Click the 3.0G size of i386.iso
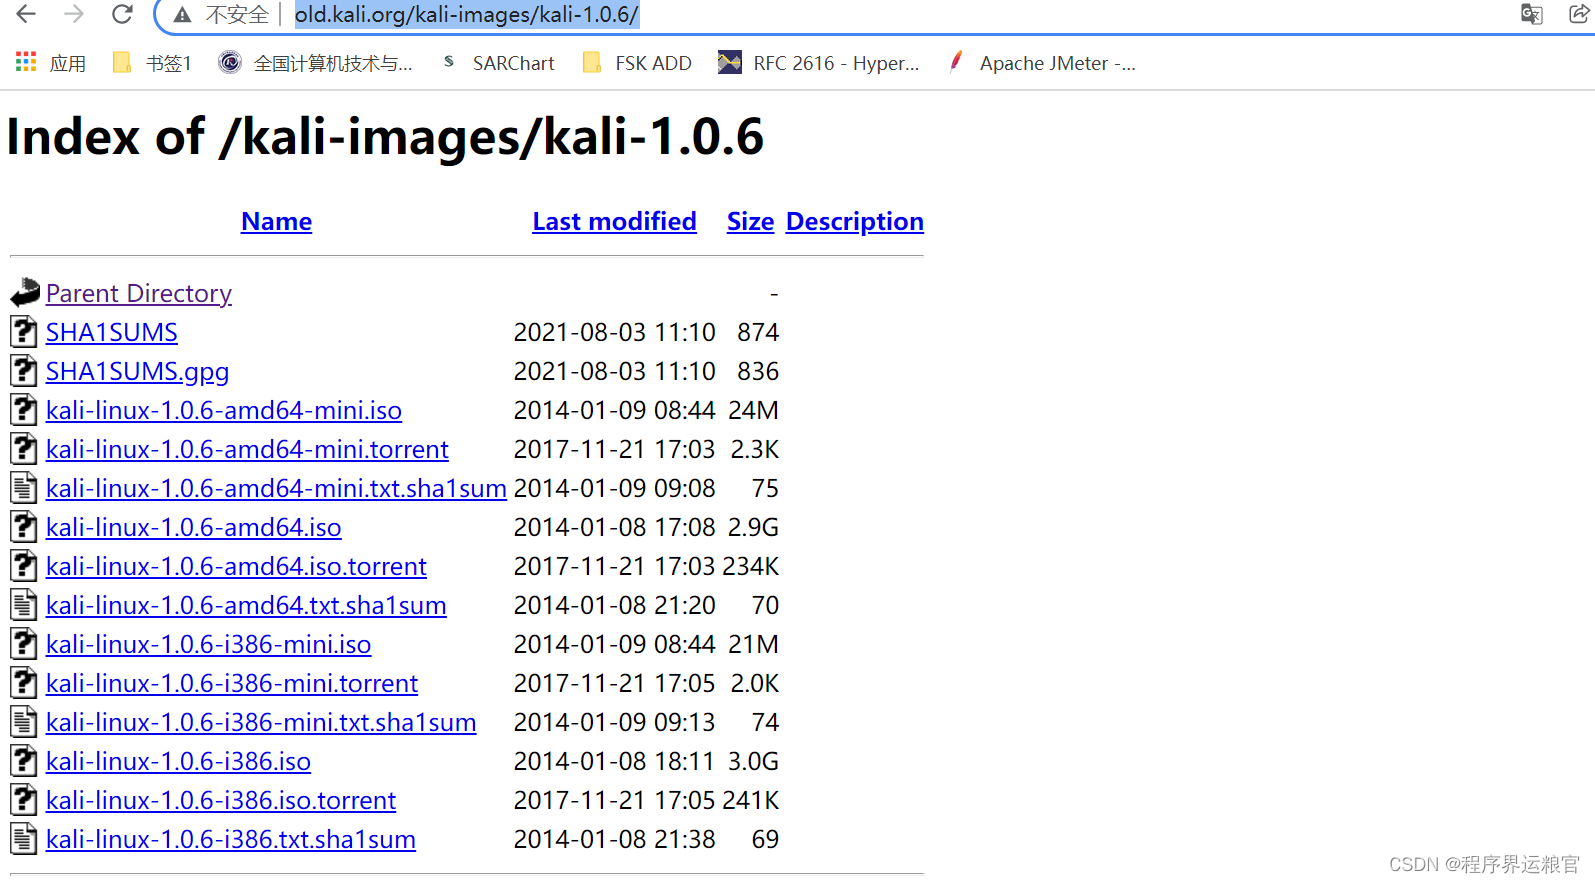This screenshot has width=1595, height=883. (753, 761)
